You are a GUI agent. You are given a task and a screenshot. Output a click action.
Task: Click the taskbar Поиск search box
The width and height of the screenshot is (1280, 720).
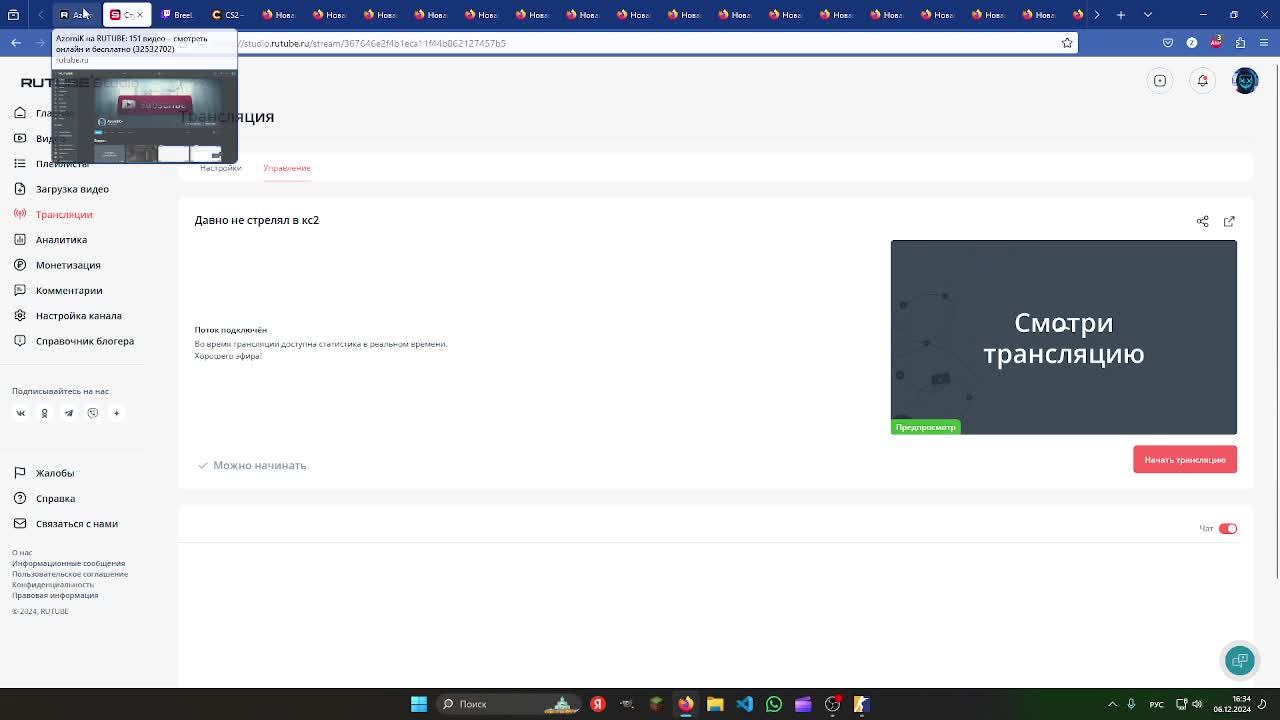coord(508,704)
